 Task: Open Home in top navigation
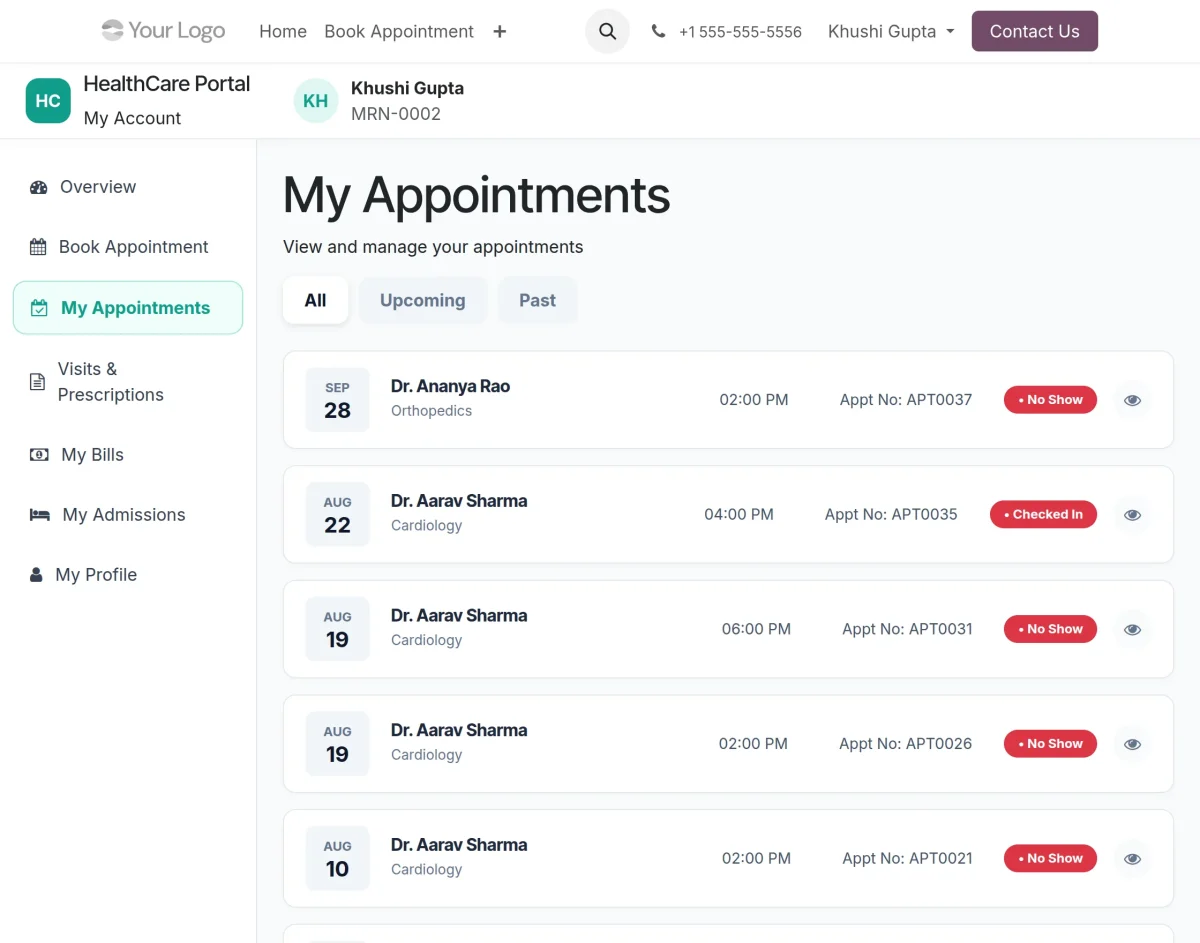pyautogui.click(x=283, y=31)
